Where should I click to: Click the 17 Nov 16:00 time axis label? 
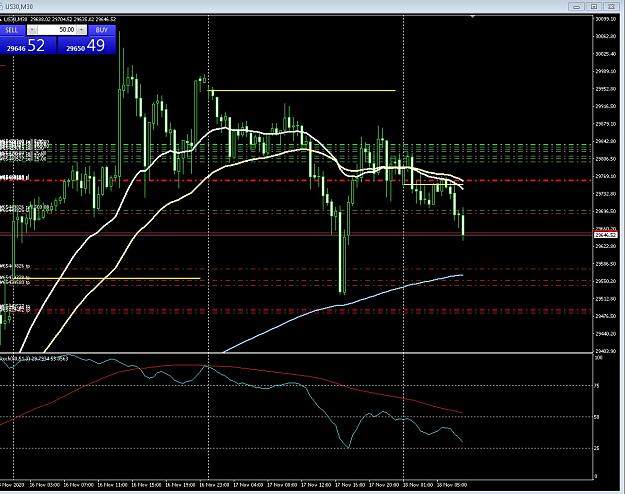[x=350, y=485]
